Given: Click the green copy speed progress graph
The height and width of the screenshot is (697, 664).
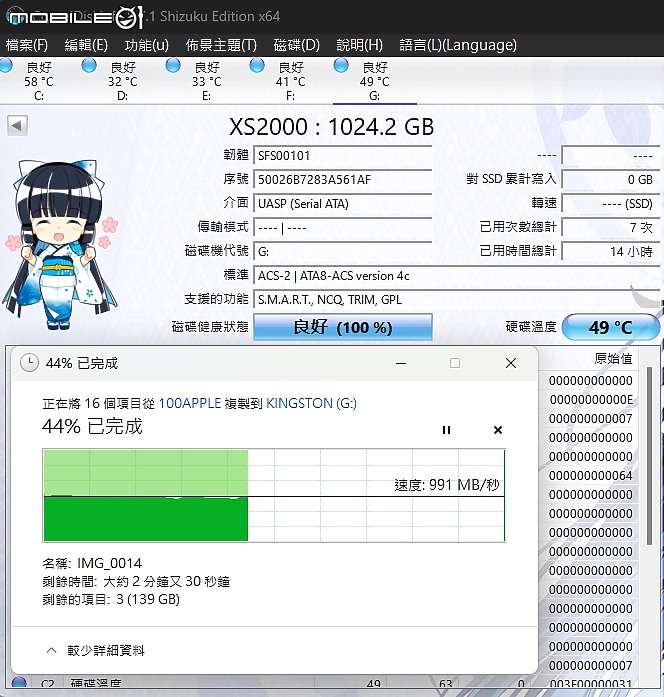Looking at the screenshot, I should click(x=274, y=496).
